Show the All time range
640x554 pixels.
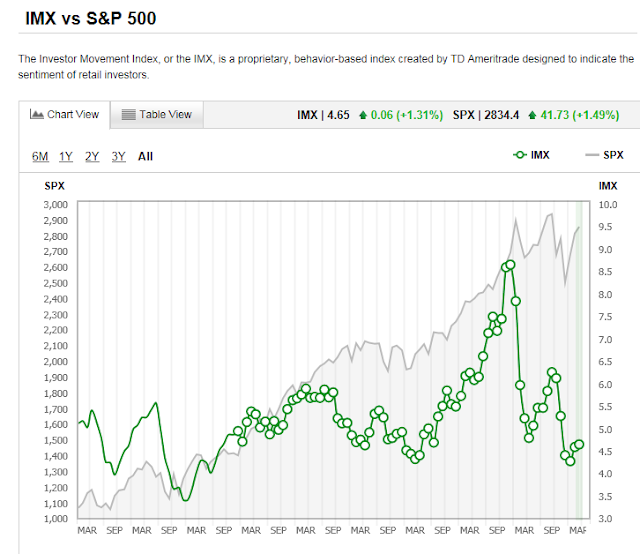[146, 156]
